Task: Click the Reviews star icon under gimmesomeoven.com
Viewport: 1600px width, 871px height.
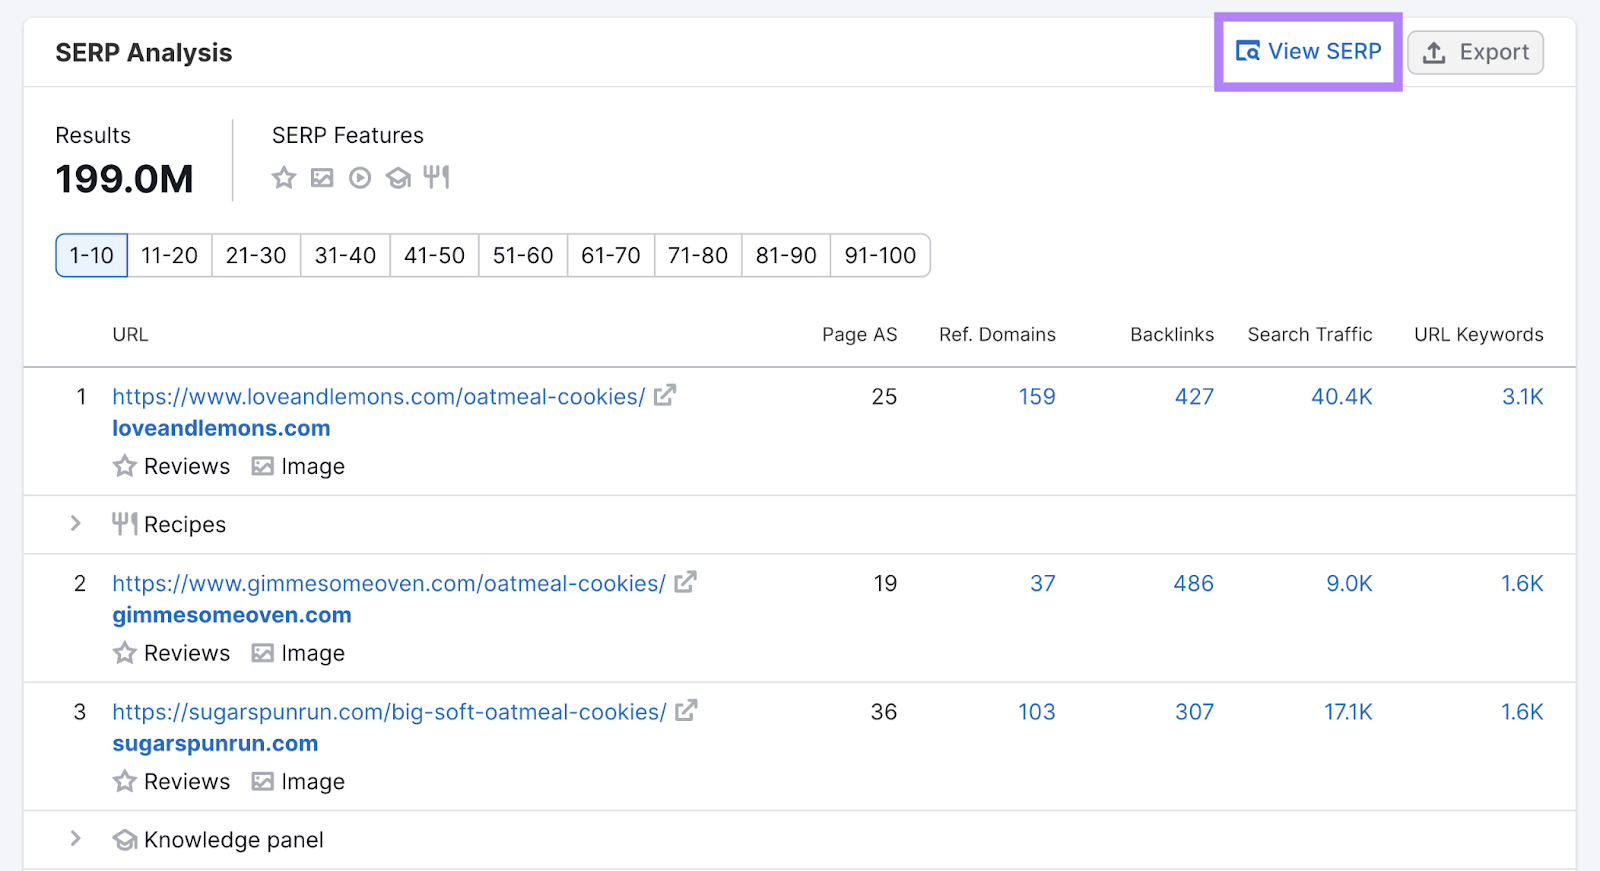Action: 124,653
